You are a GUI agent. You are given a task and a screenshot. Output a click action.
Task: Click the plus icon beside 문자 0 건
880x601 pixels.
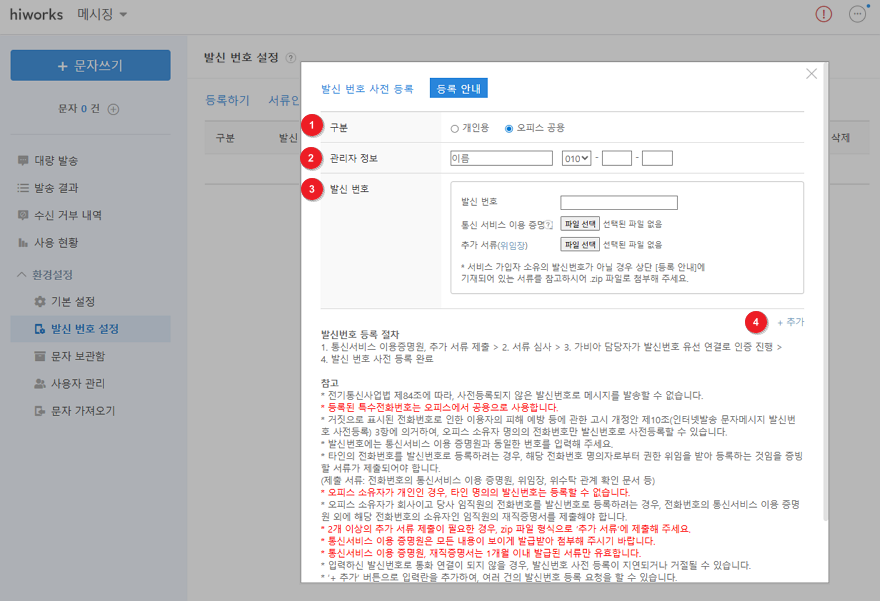[113, 108]
